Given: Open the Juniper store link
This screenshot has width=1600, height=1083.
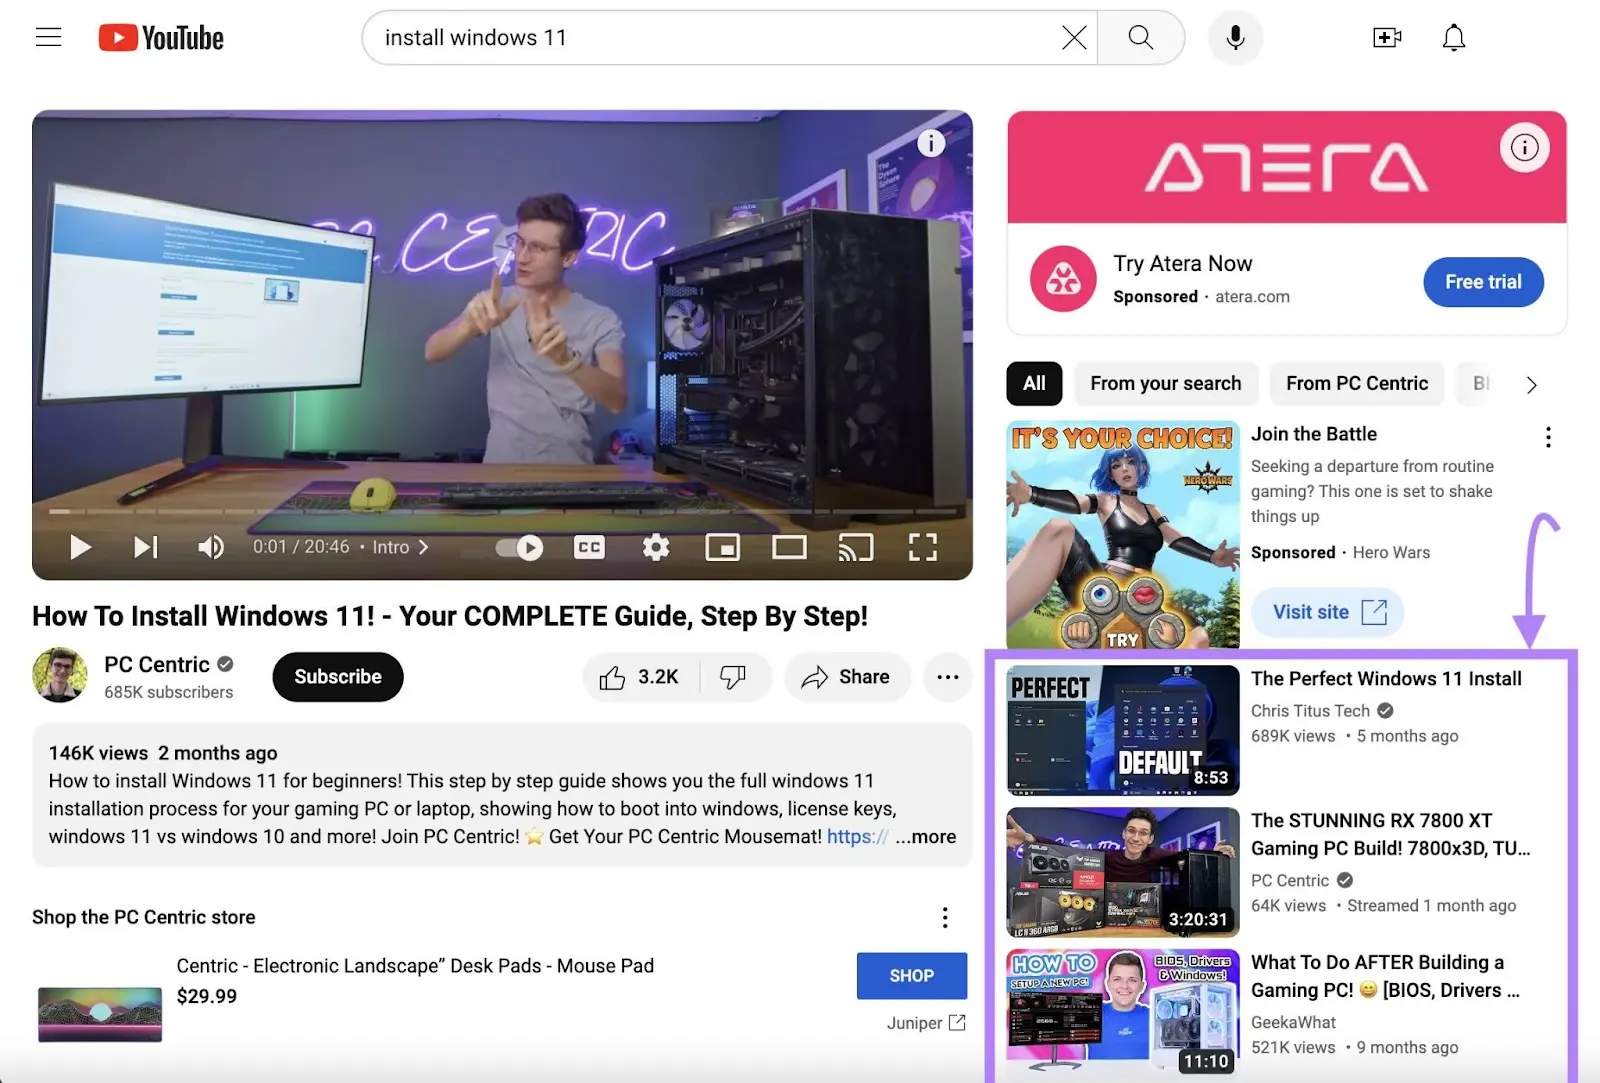Looking at the screenshot, I should [x=926, y=1023].
